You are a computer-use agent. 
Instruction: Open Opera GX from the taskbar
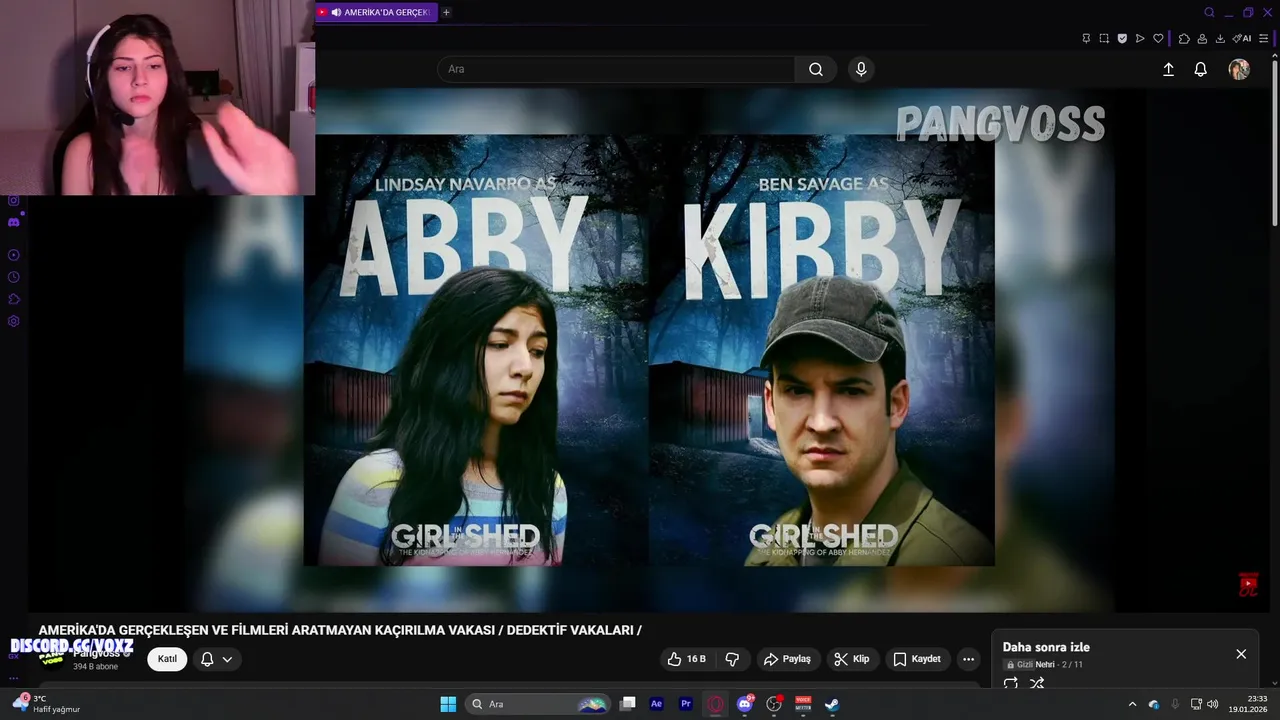pyautogui.click(x=715, y=704)
